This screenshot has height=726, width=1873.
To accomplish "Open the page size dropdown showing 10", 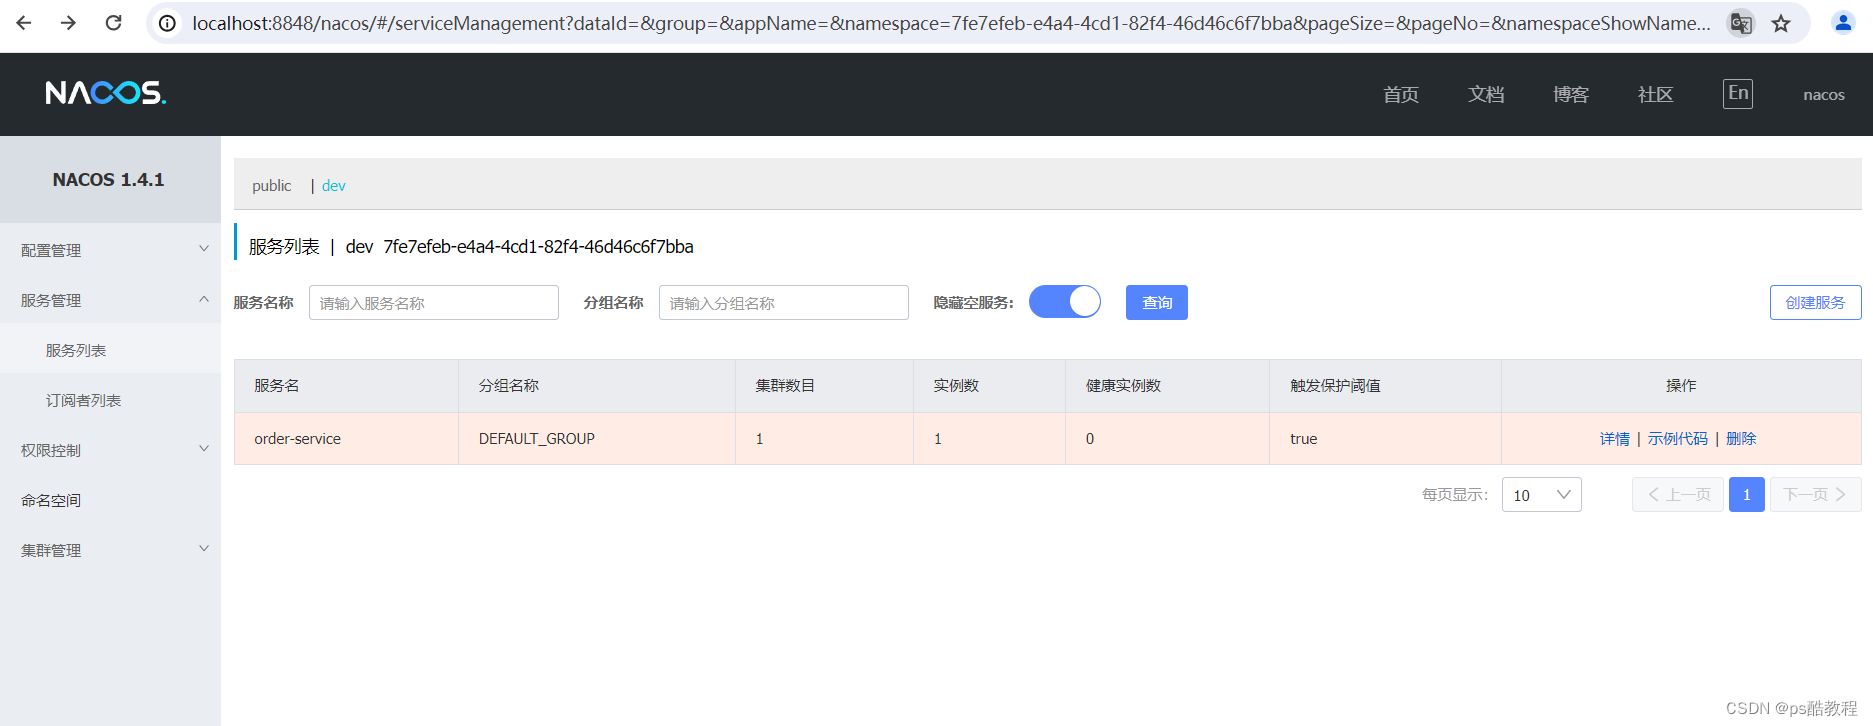I will (1541, 495).
